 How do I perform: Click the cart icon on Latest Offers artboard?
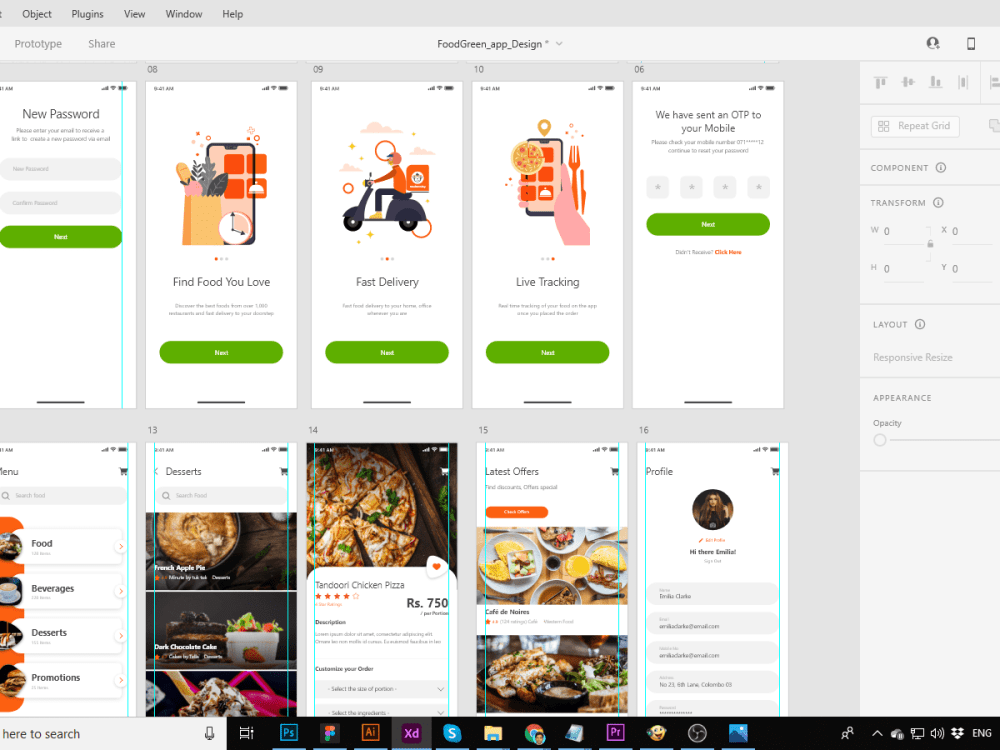click(x=614, y=471)
